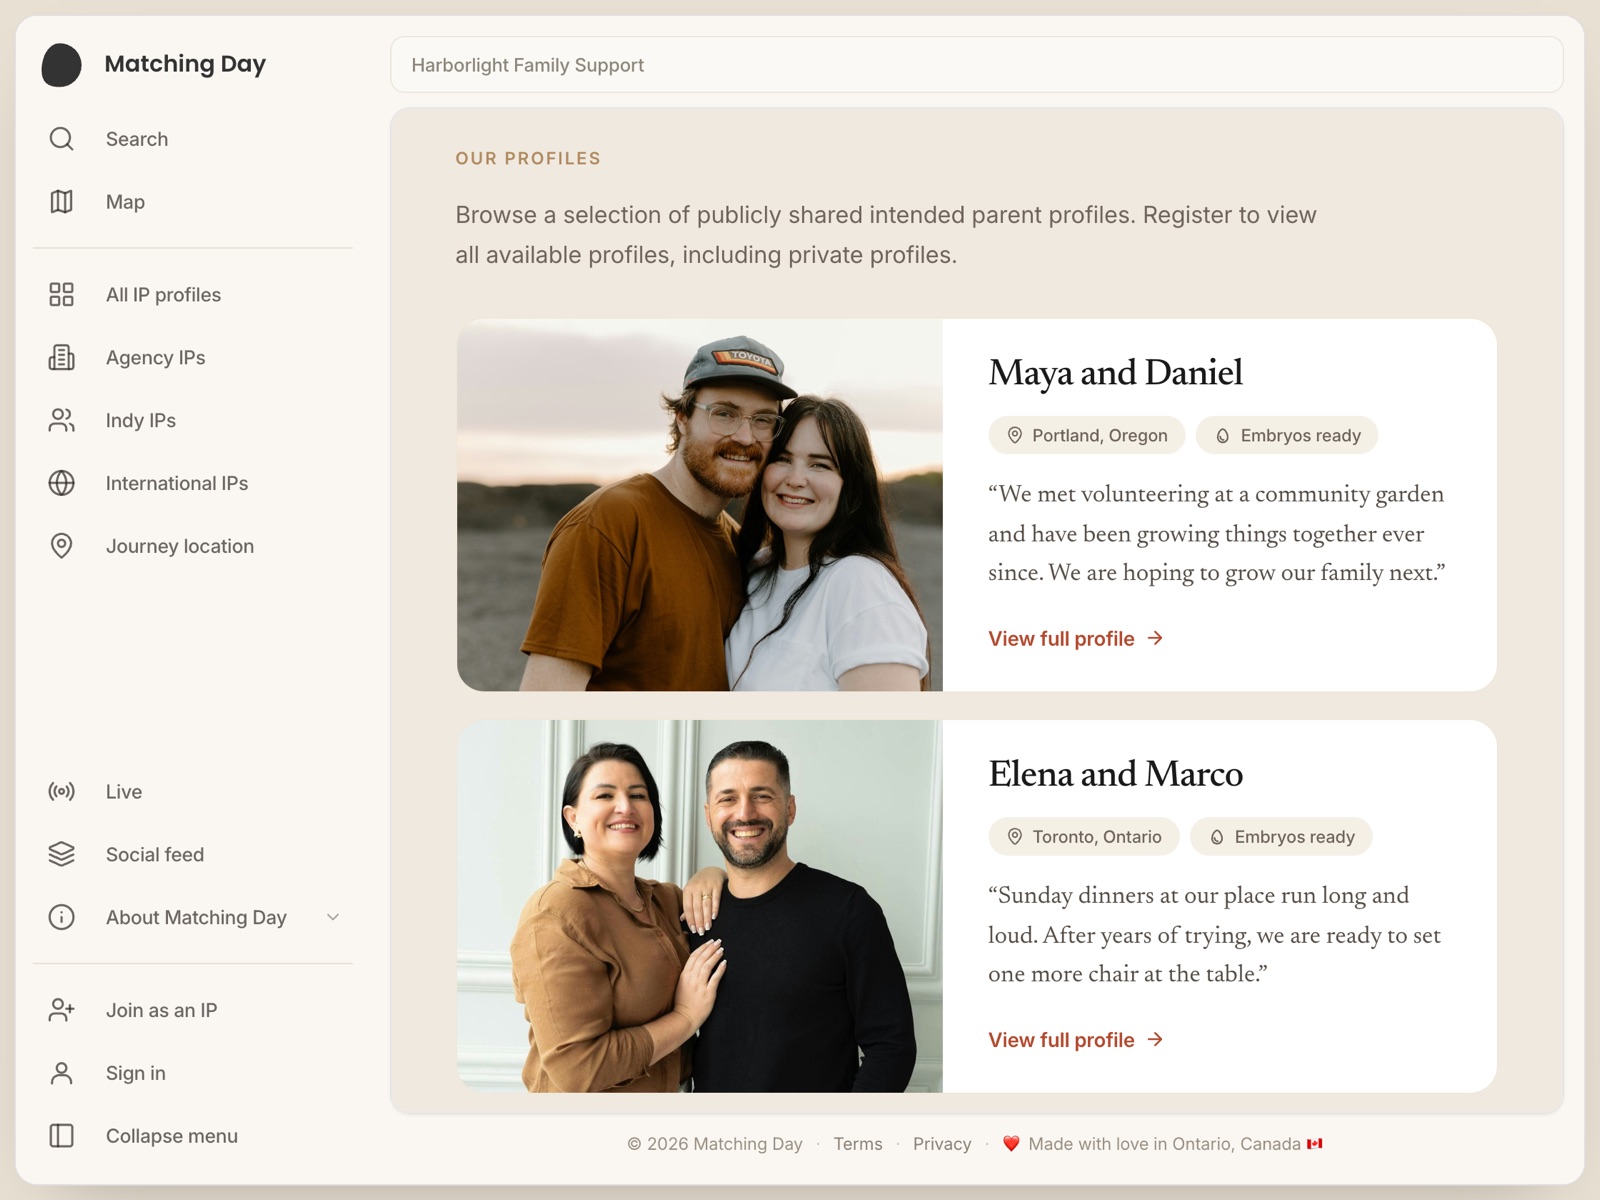This screenshot has height=1200, width=1600.
Task: Click the Portland, Oregon tag
Action: click(x=1087, y=435)
